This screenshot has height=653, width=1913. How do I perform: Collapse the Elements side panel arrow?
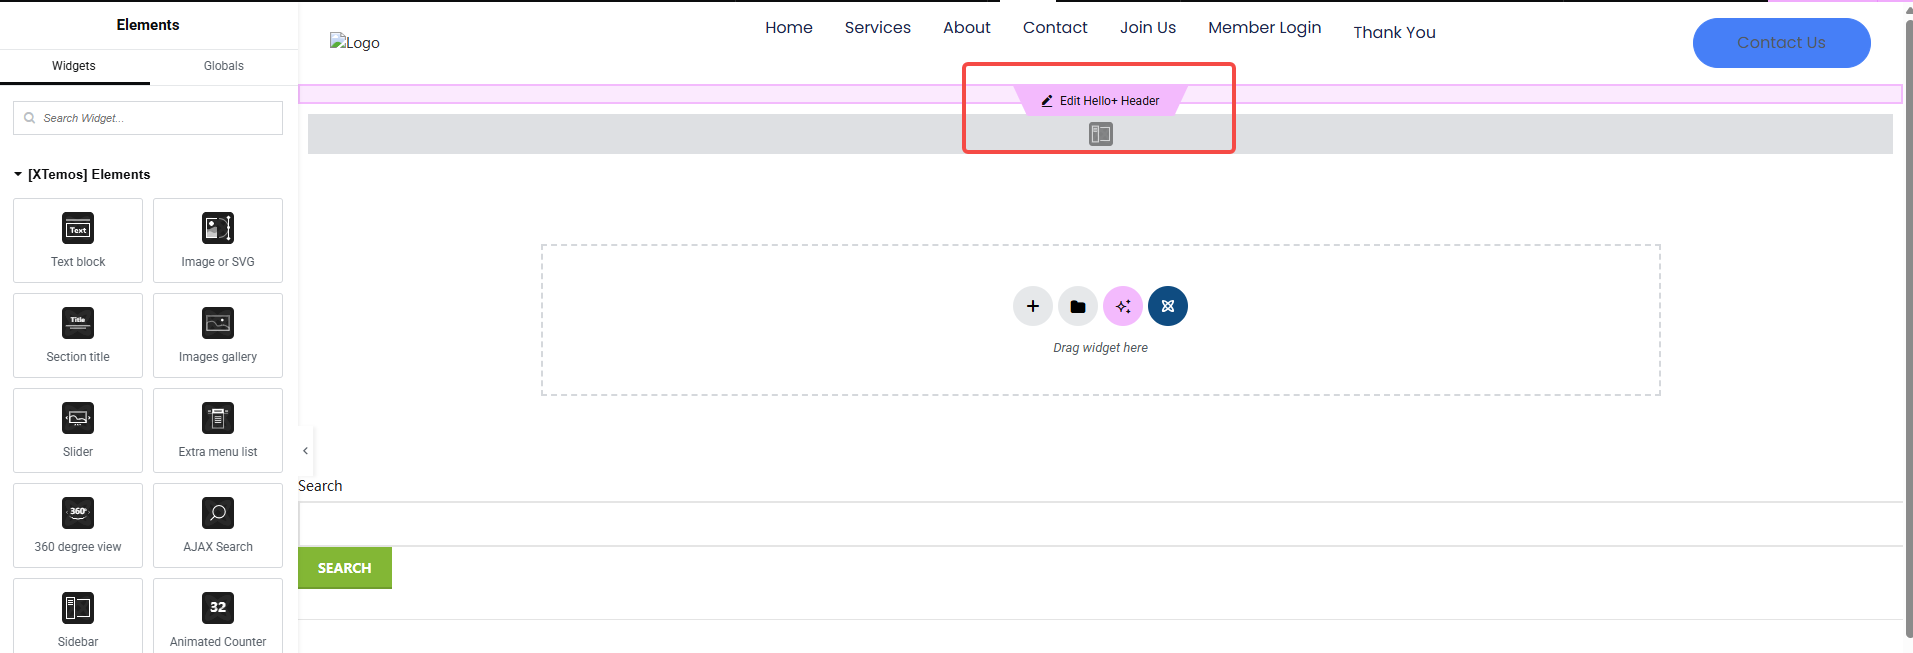(x=305, y=451)
